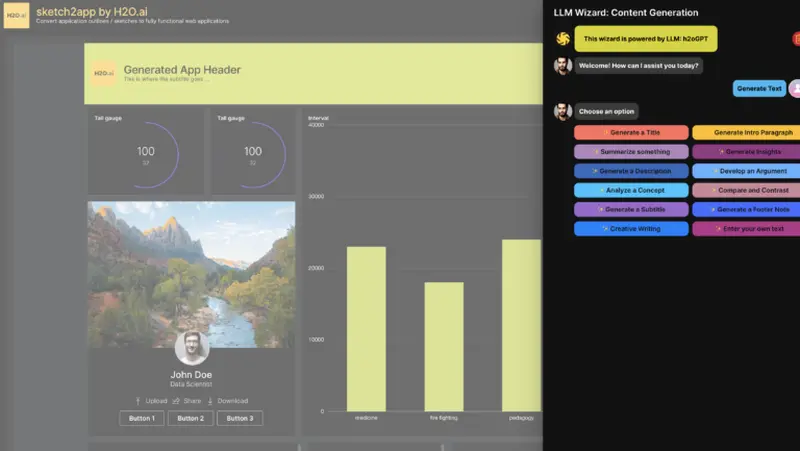Click the Upload link on profile card
Image resolution: width=800 pixels, height=451 pixels.
tap(156, 401)
